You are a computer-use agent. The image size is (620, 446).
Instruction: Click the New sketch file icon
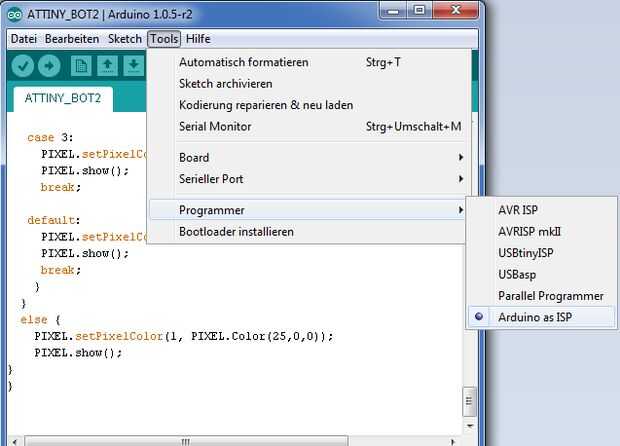pos(81,66)
